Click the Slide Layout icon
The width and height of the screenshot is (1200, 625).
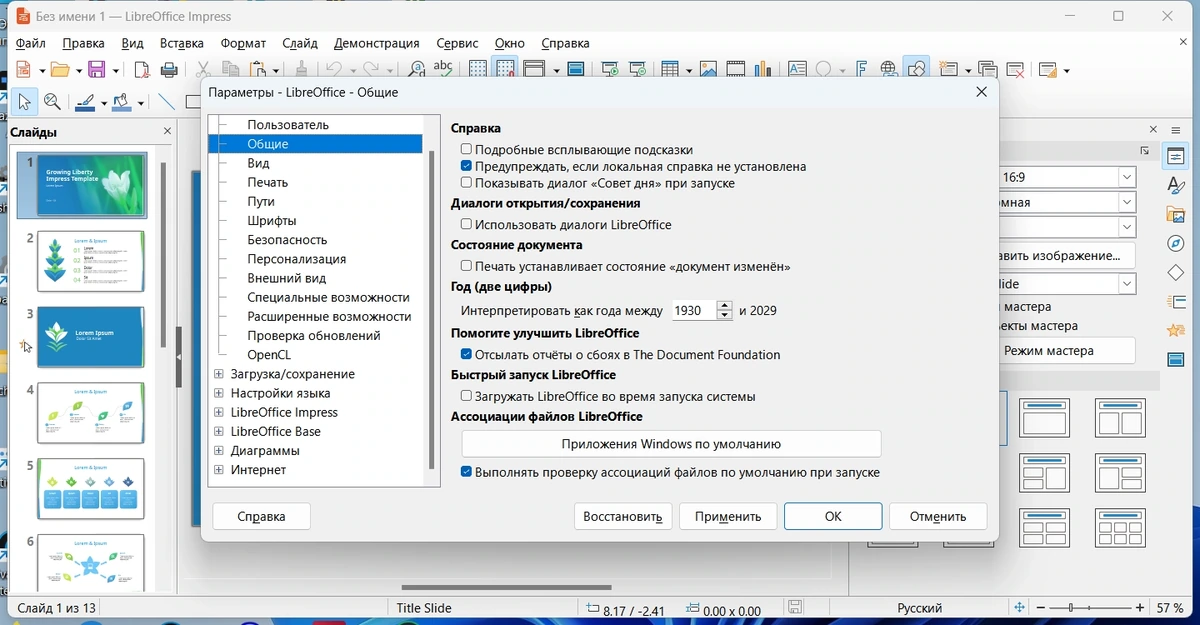(1047, 69)
